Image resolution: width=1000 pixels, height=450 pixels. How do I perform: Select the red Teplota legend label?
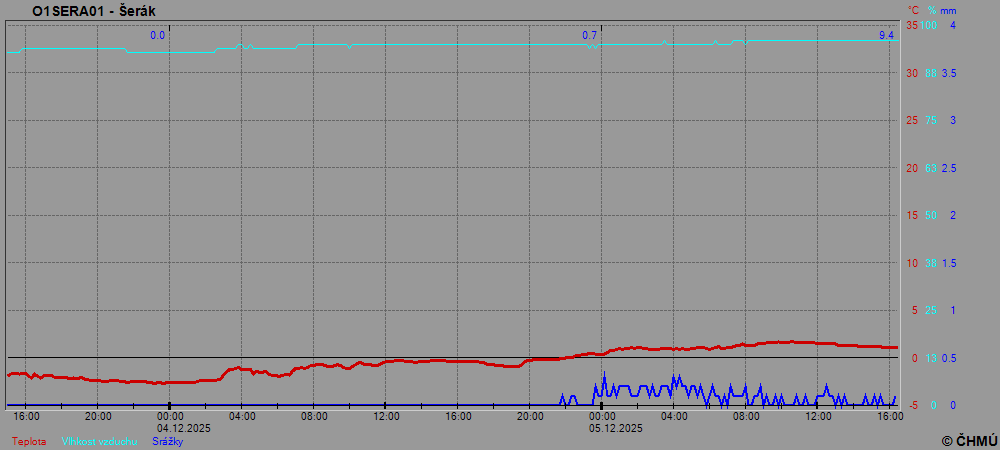tap(29, 441)
